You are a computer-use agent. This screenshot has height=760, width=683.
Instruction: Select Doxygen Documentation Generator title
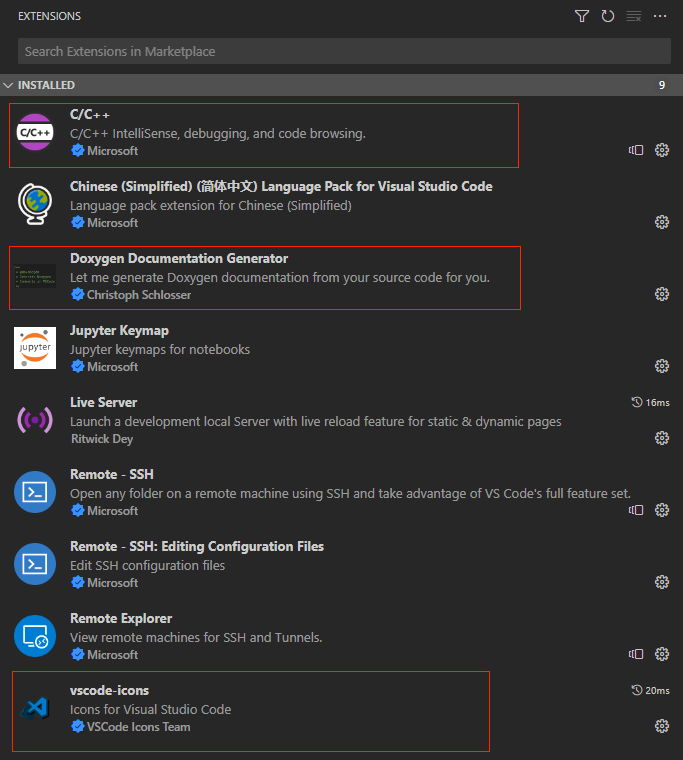(x=179, y=258)
